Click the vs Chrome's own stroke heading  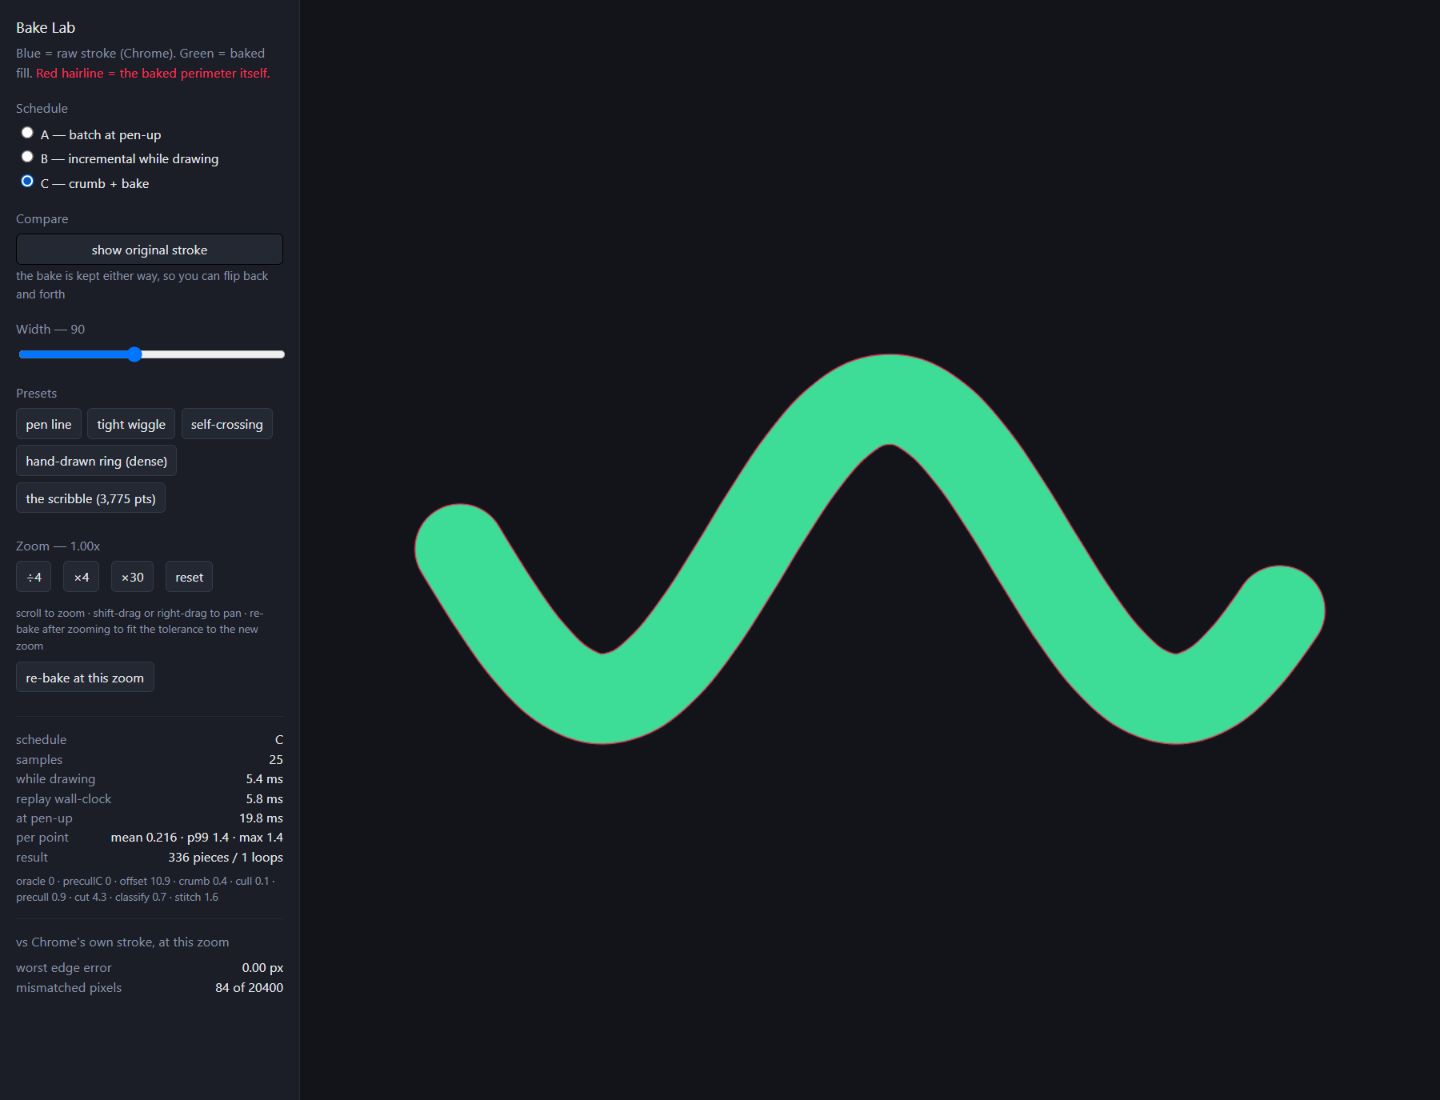point(122,942)
